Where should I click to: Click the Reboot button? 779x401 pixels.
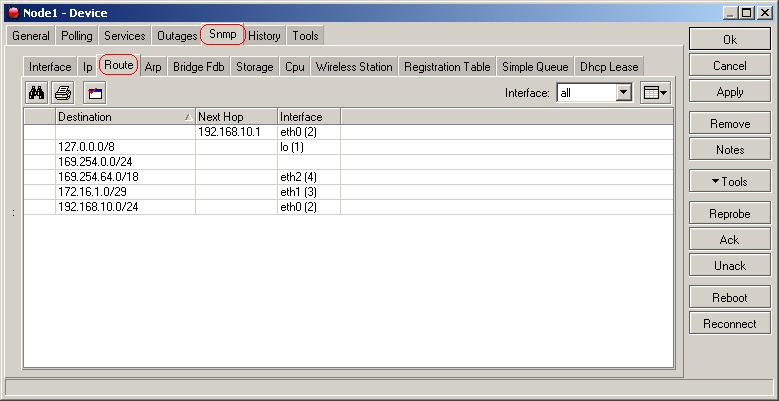[729, 298]
